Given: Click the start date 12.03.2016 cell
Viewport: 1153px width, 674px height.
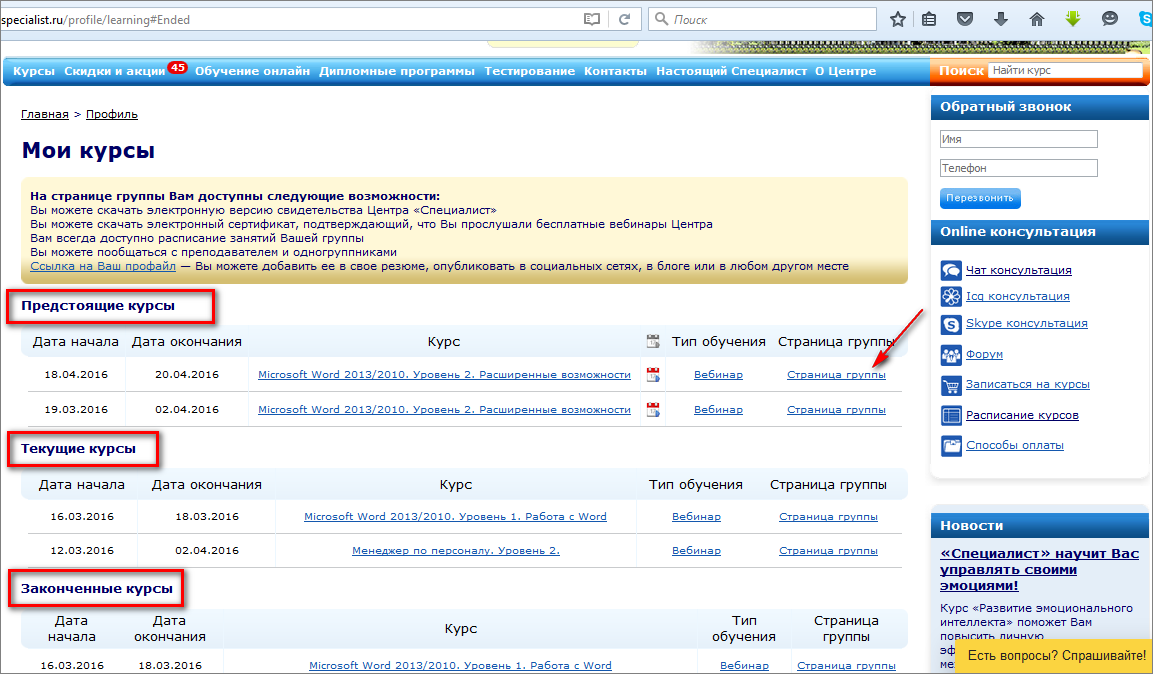Looking at the screenshot, I should point(82,551).
